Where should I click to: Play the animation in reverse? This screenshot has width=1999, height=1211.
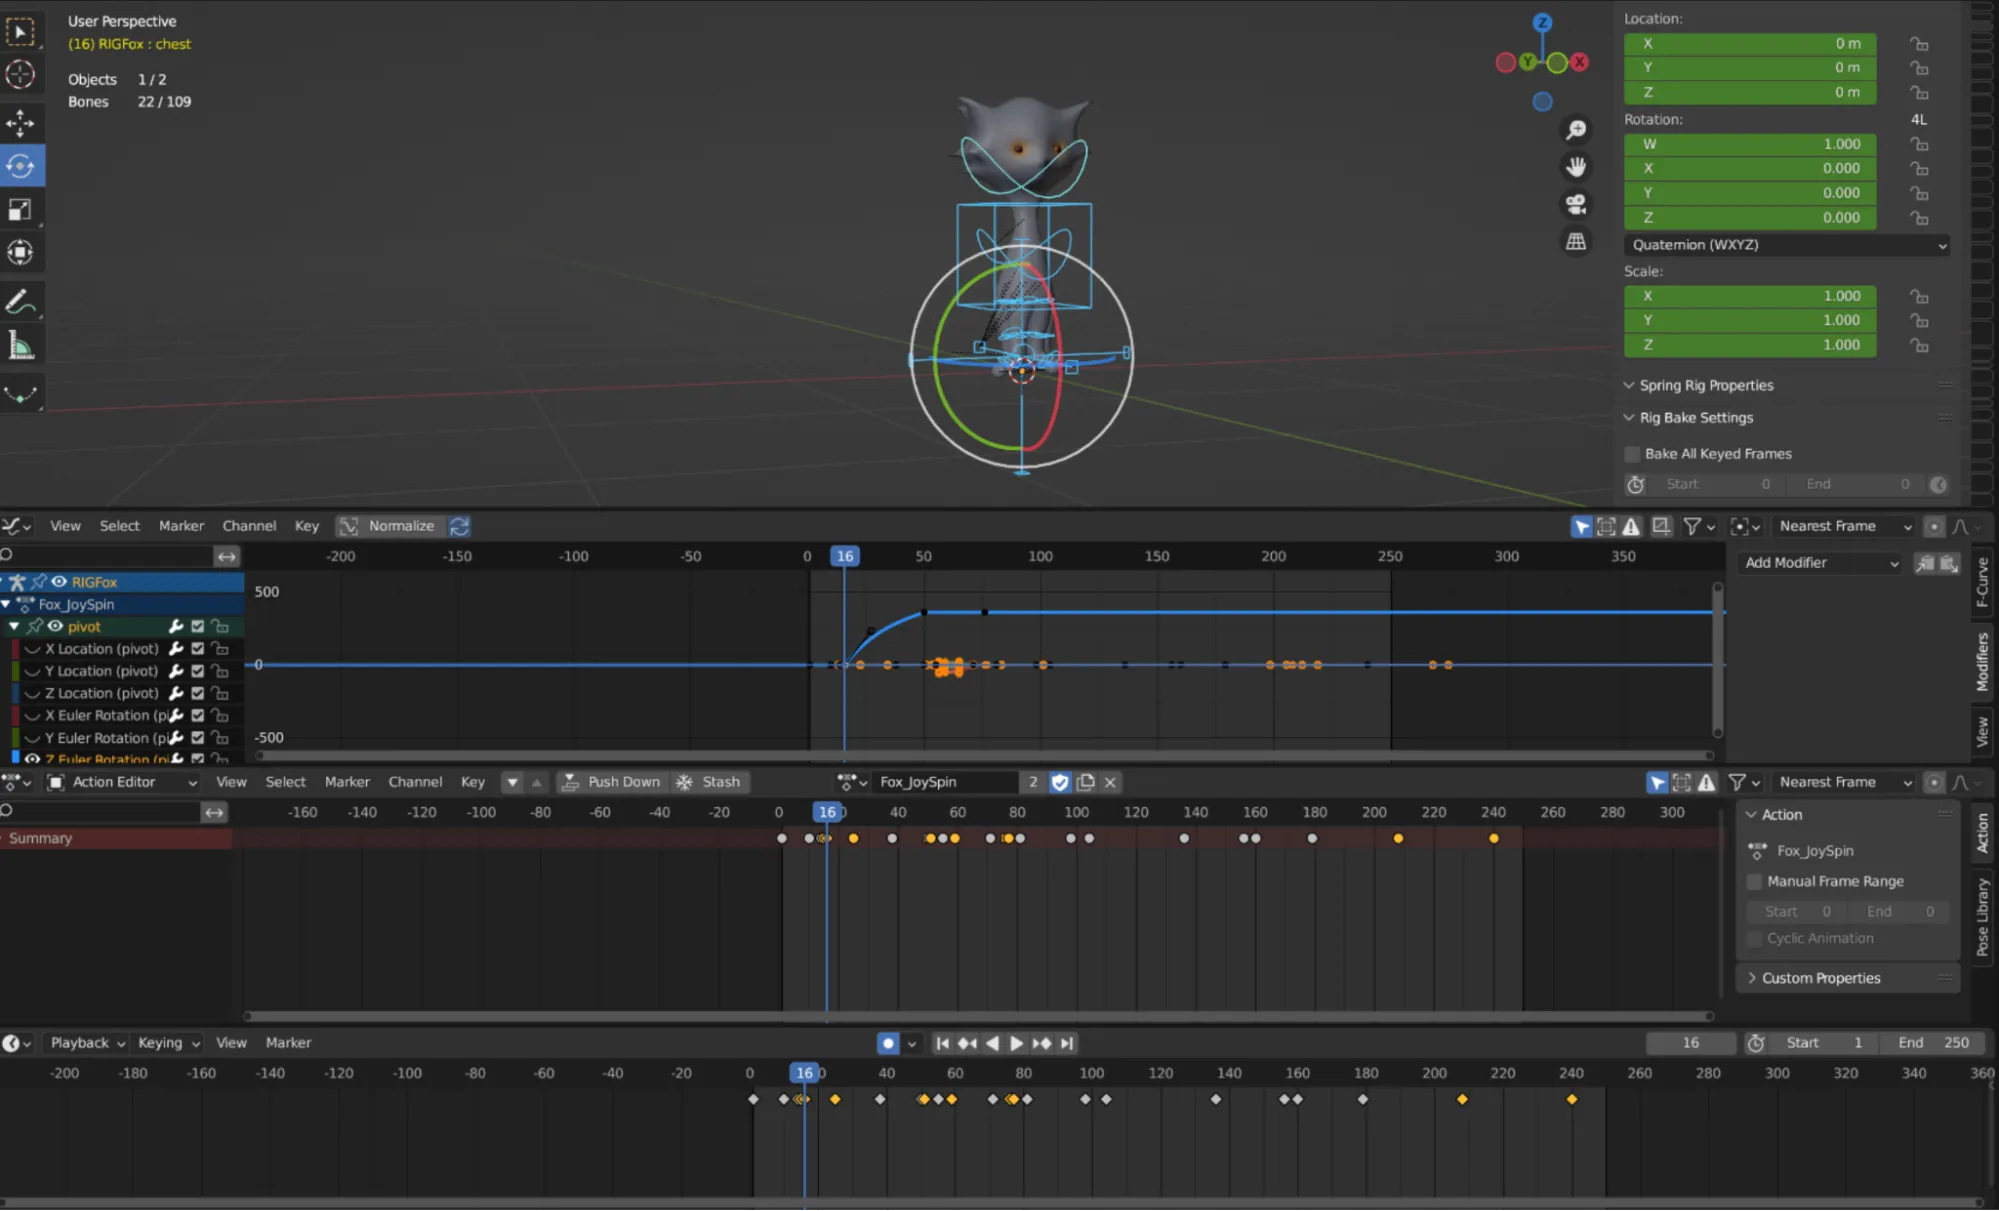coord(992,1043)
